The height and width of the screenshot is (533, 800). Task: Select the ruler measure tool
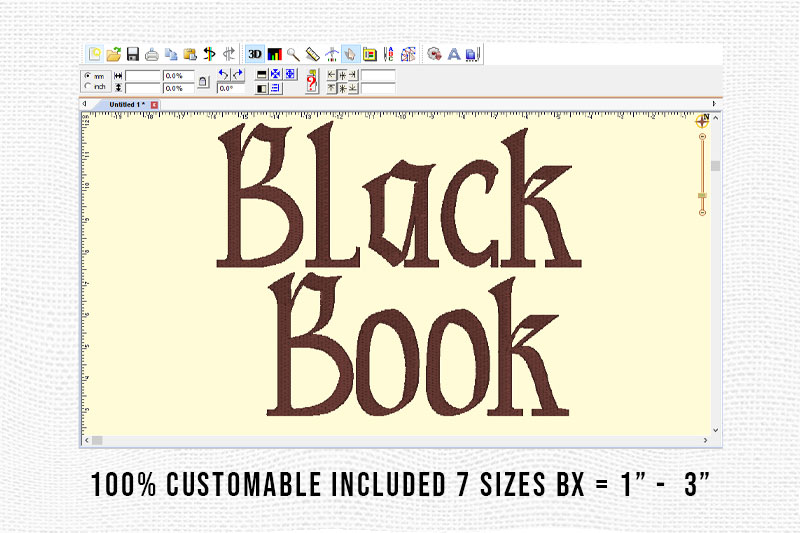pyautogui.click(x=312, y=54)
